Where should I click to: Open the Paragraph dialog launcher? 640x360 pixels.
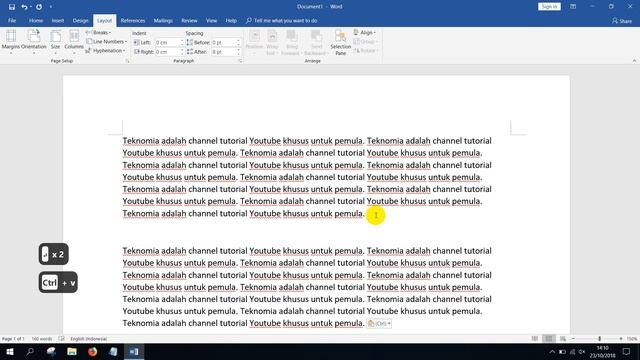(240, 61)
